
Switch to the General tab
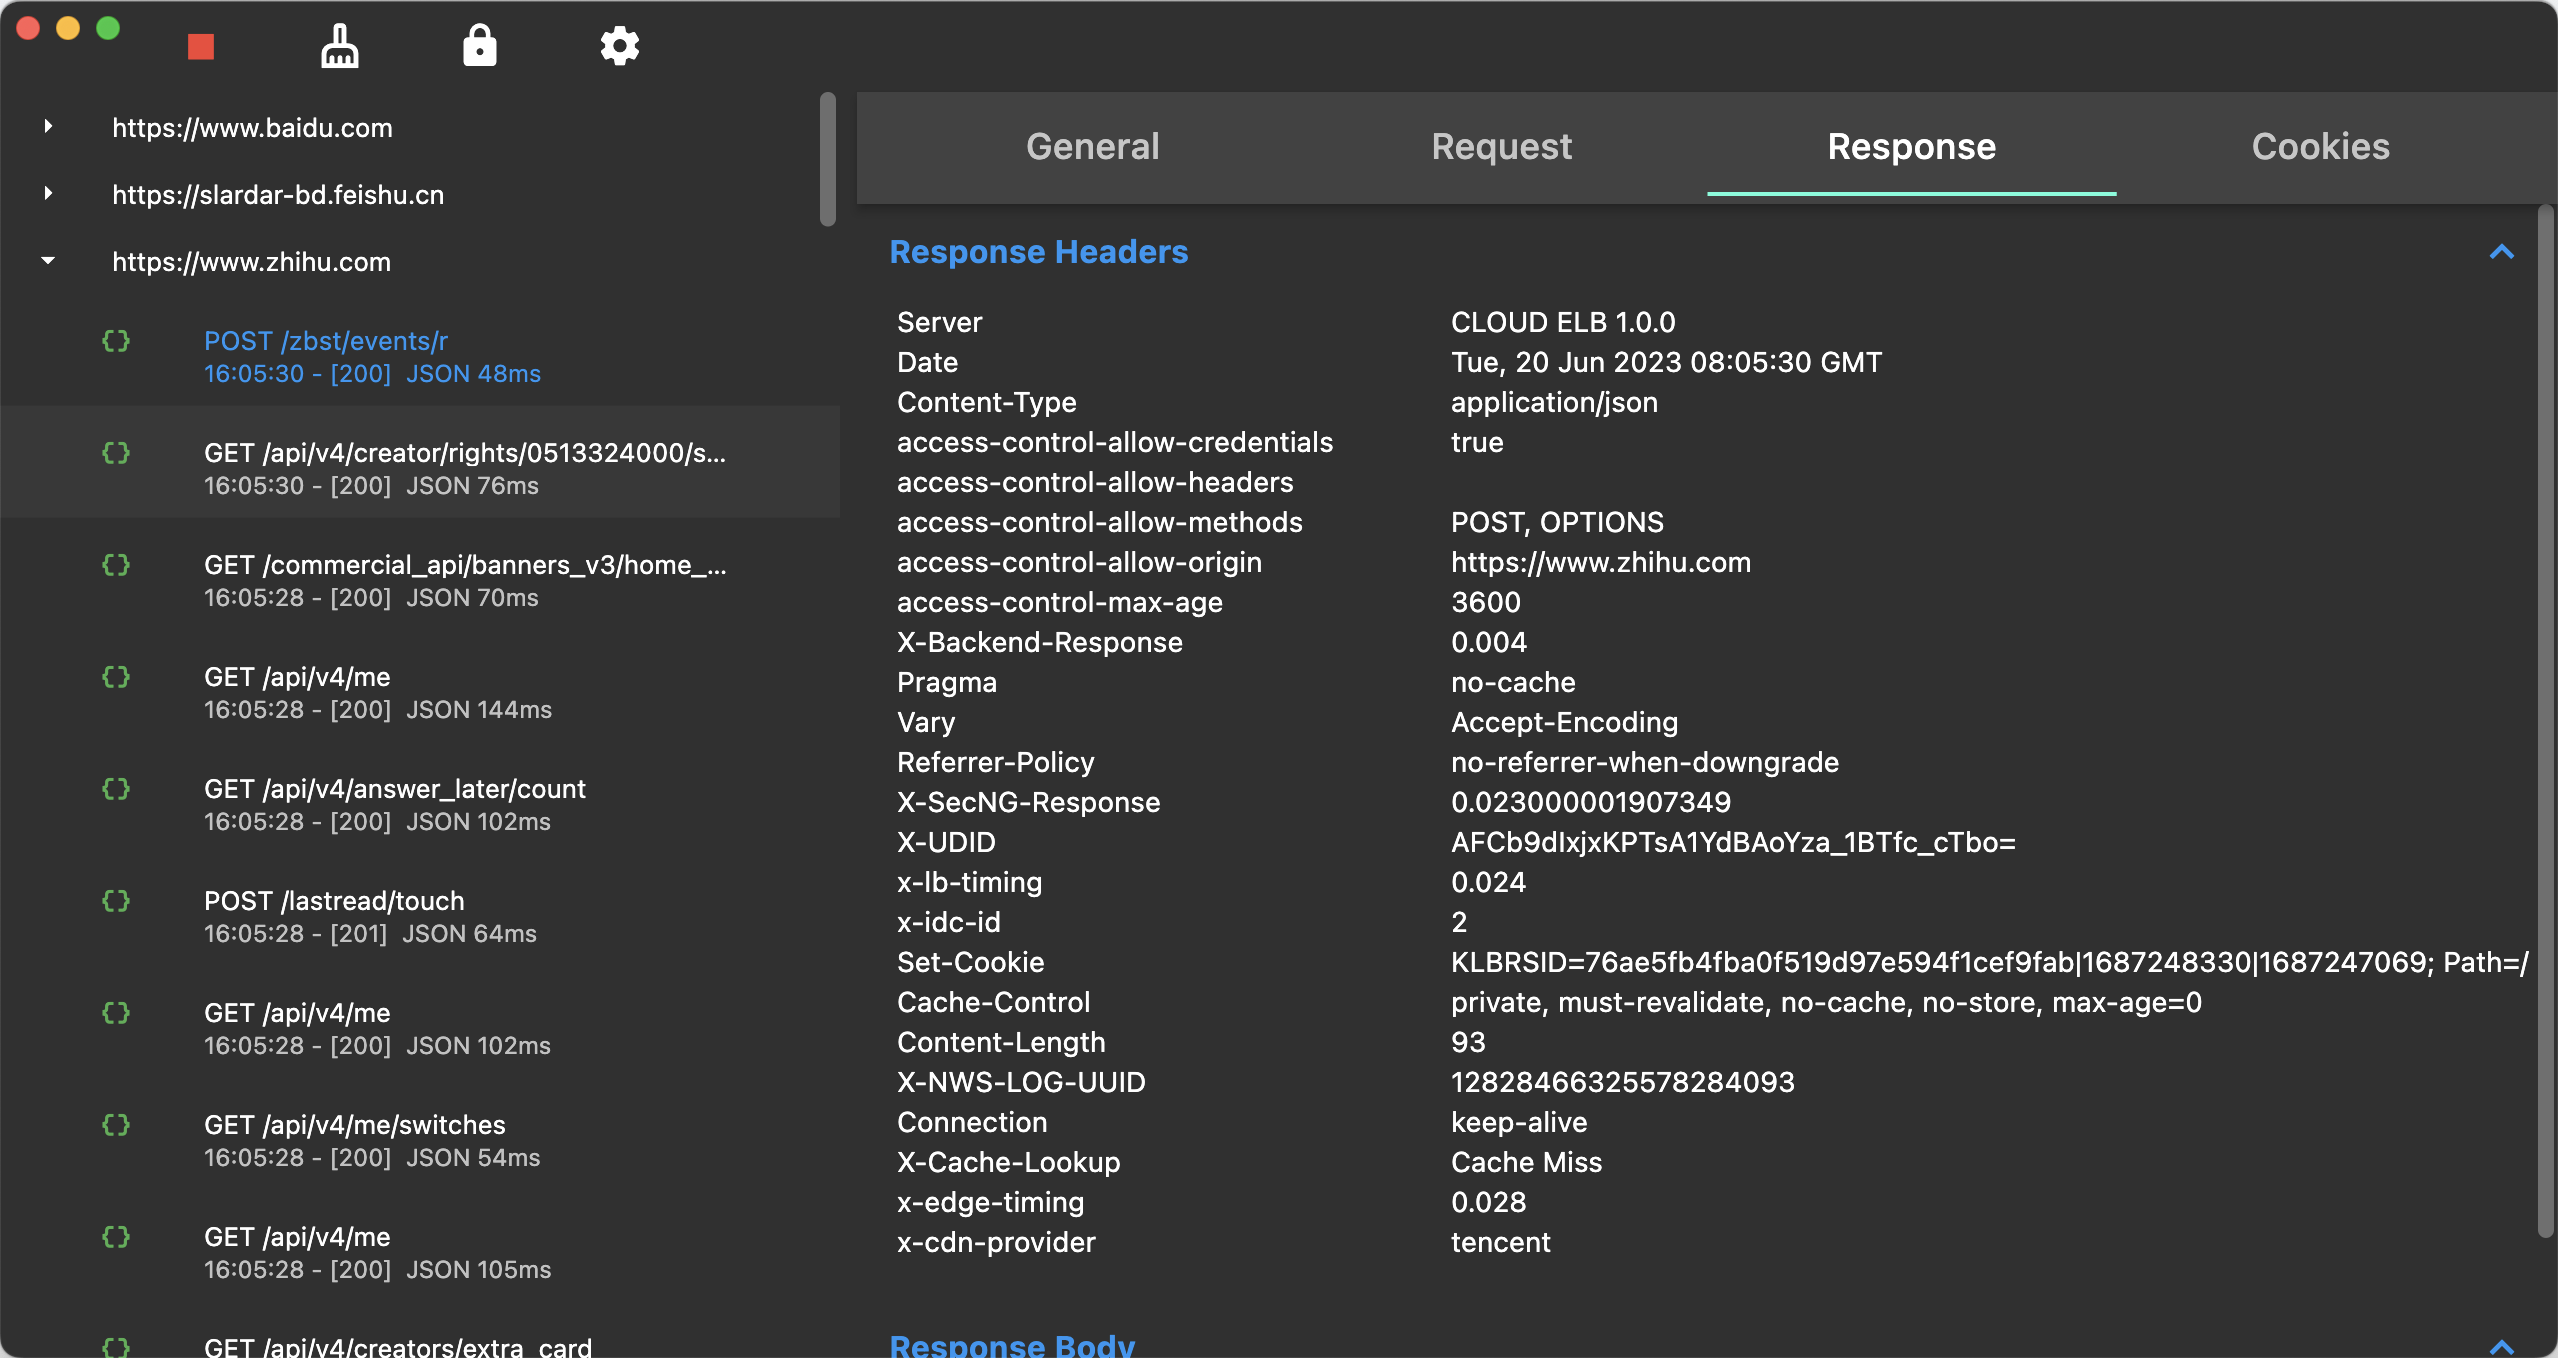tap(1092, 147)
